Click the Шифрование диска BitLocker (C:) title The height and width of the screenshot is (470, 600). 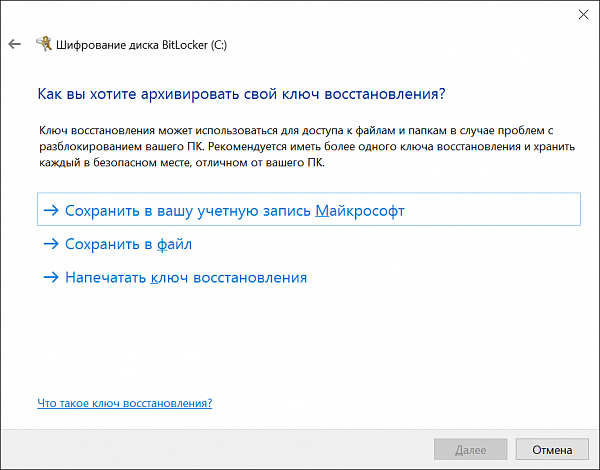[142, 45]
